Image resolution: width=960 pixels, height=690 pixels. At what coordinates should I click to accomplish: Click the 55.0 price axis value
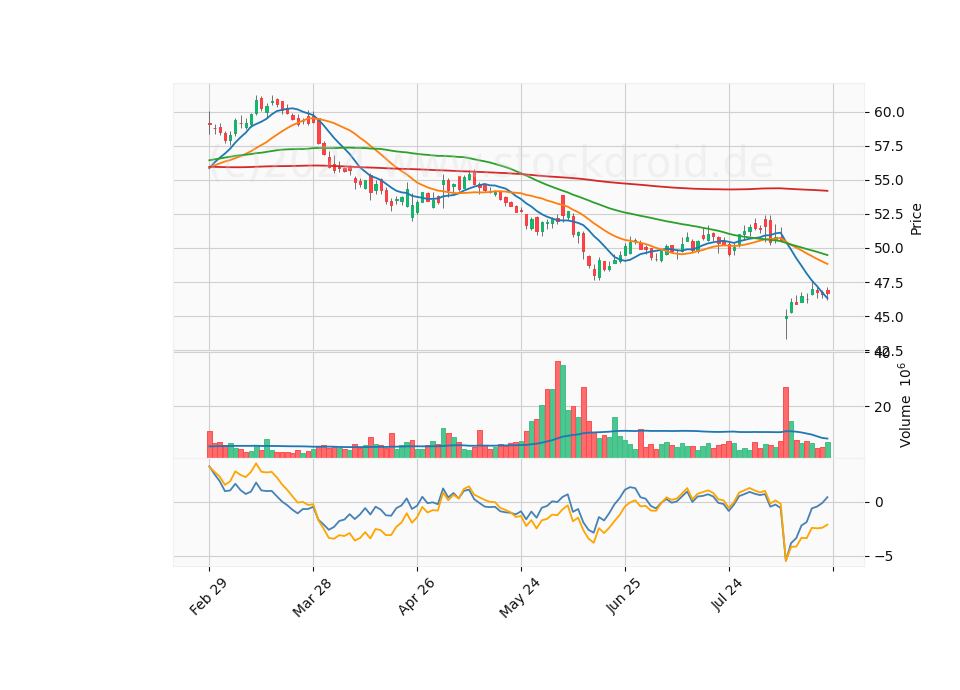[889, 181]
